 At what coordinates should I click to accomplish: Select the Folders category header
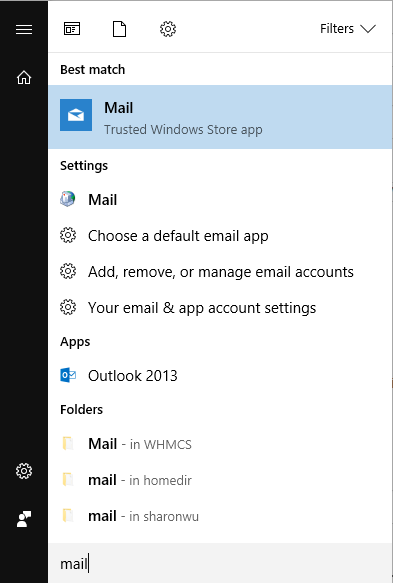81,409
